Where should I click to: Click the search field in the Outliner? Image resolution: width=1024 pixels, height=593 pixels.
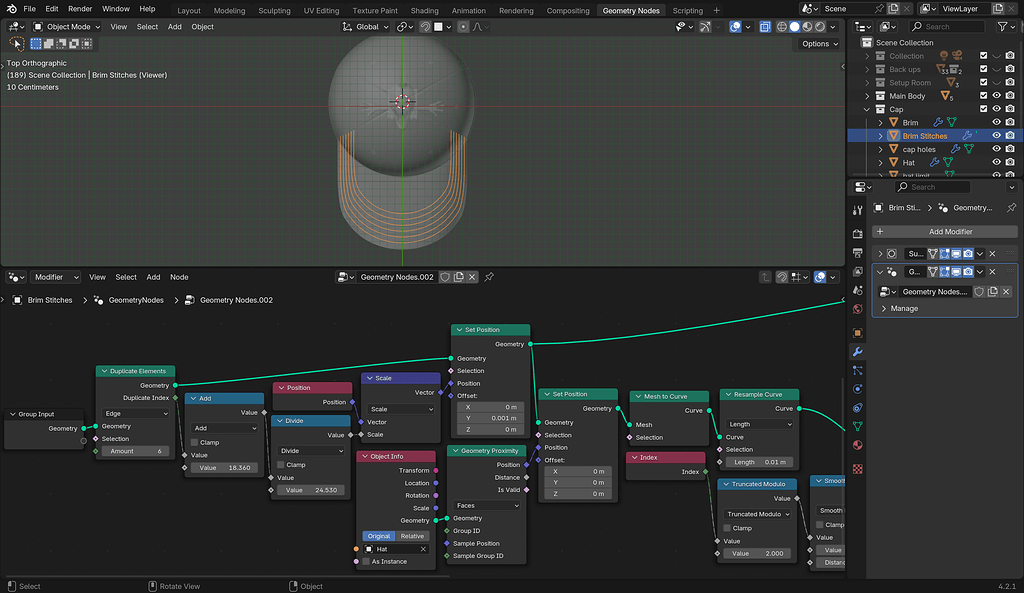tap(947, 26)
